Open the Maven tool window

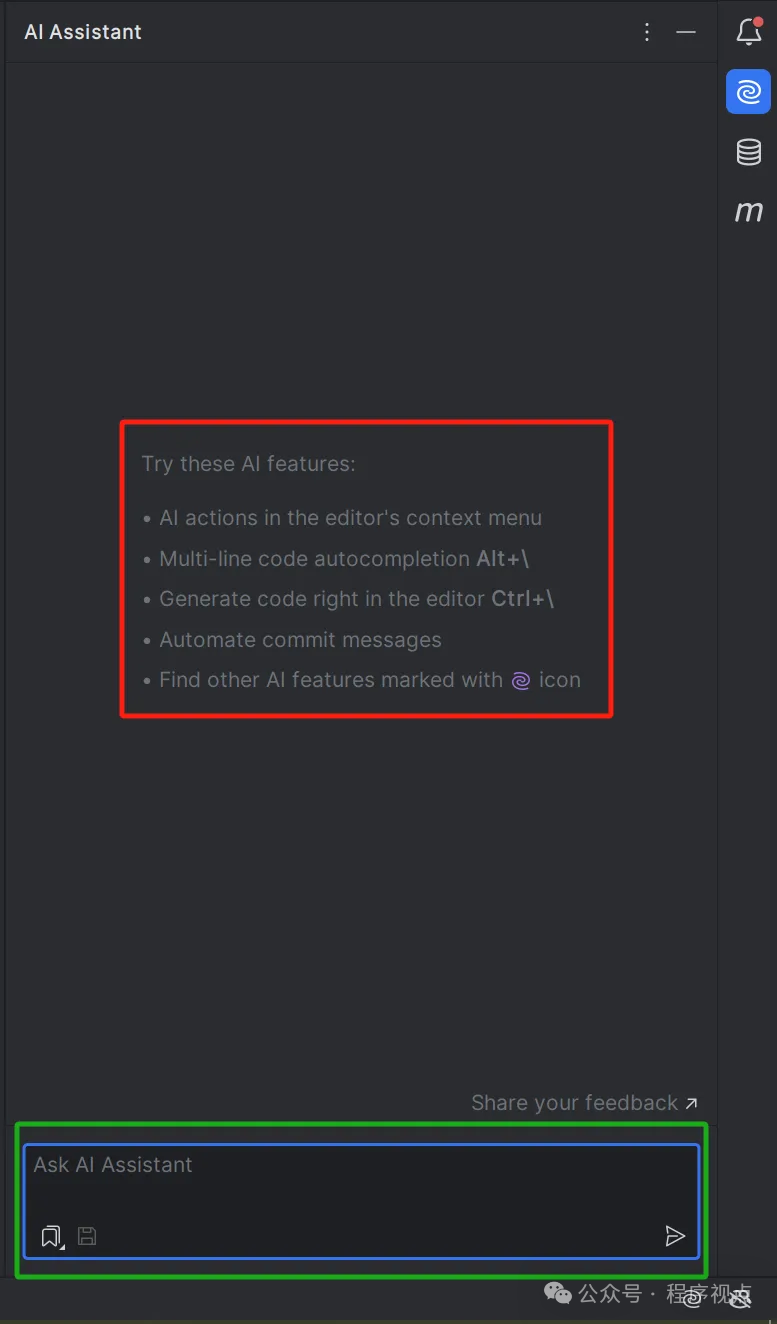click(x=748, y=211)
